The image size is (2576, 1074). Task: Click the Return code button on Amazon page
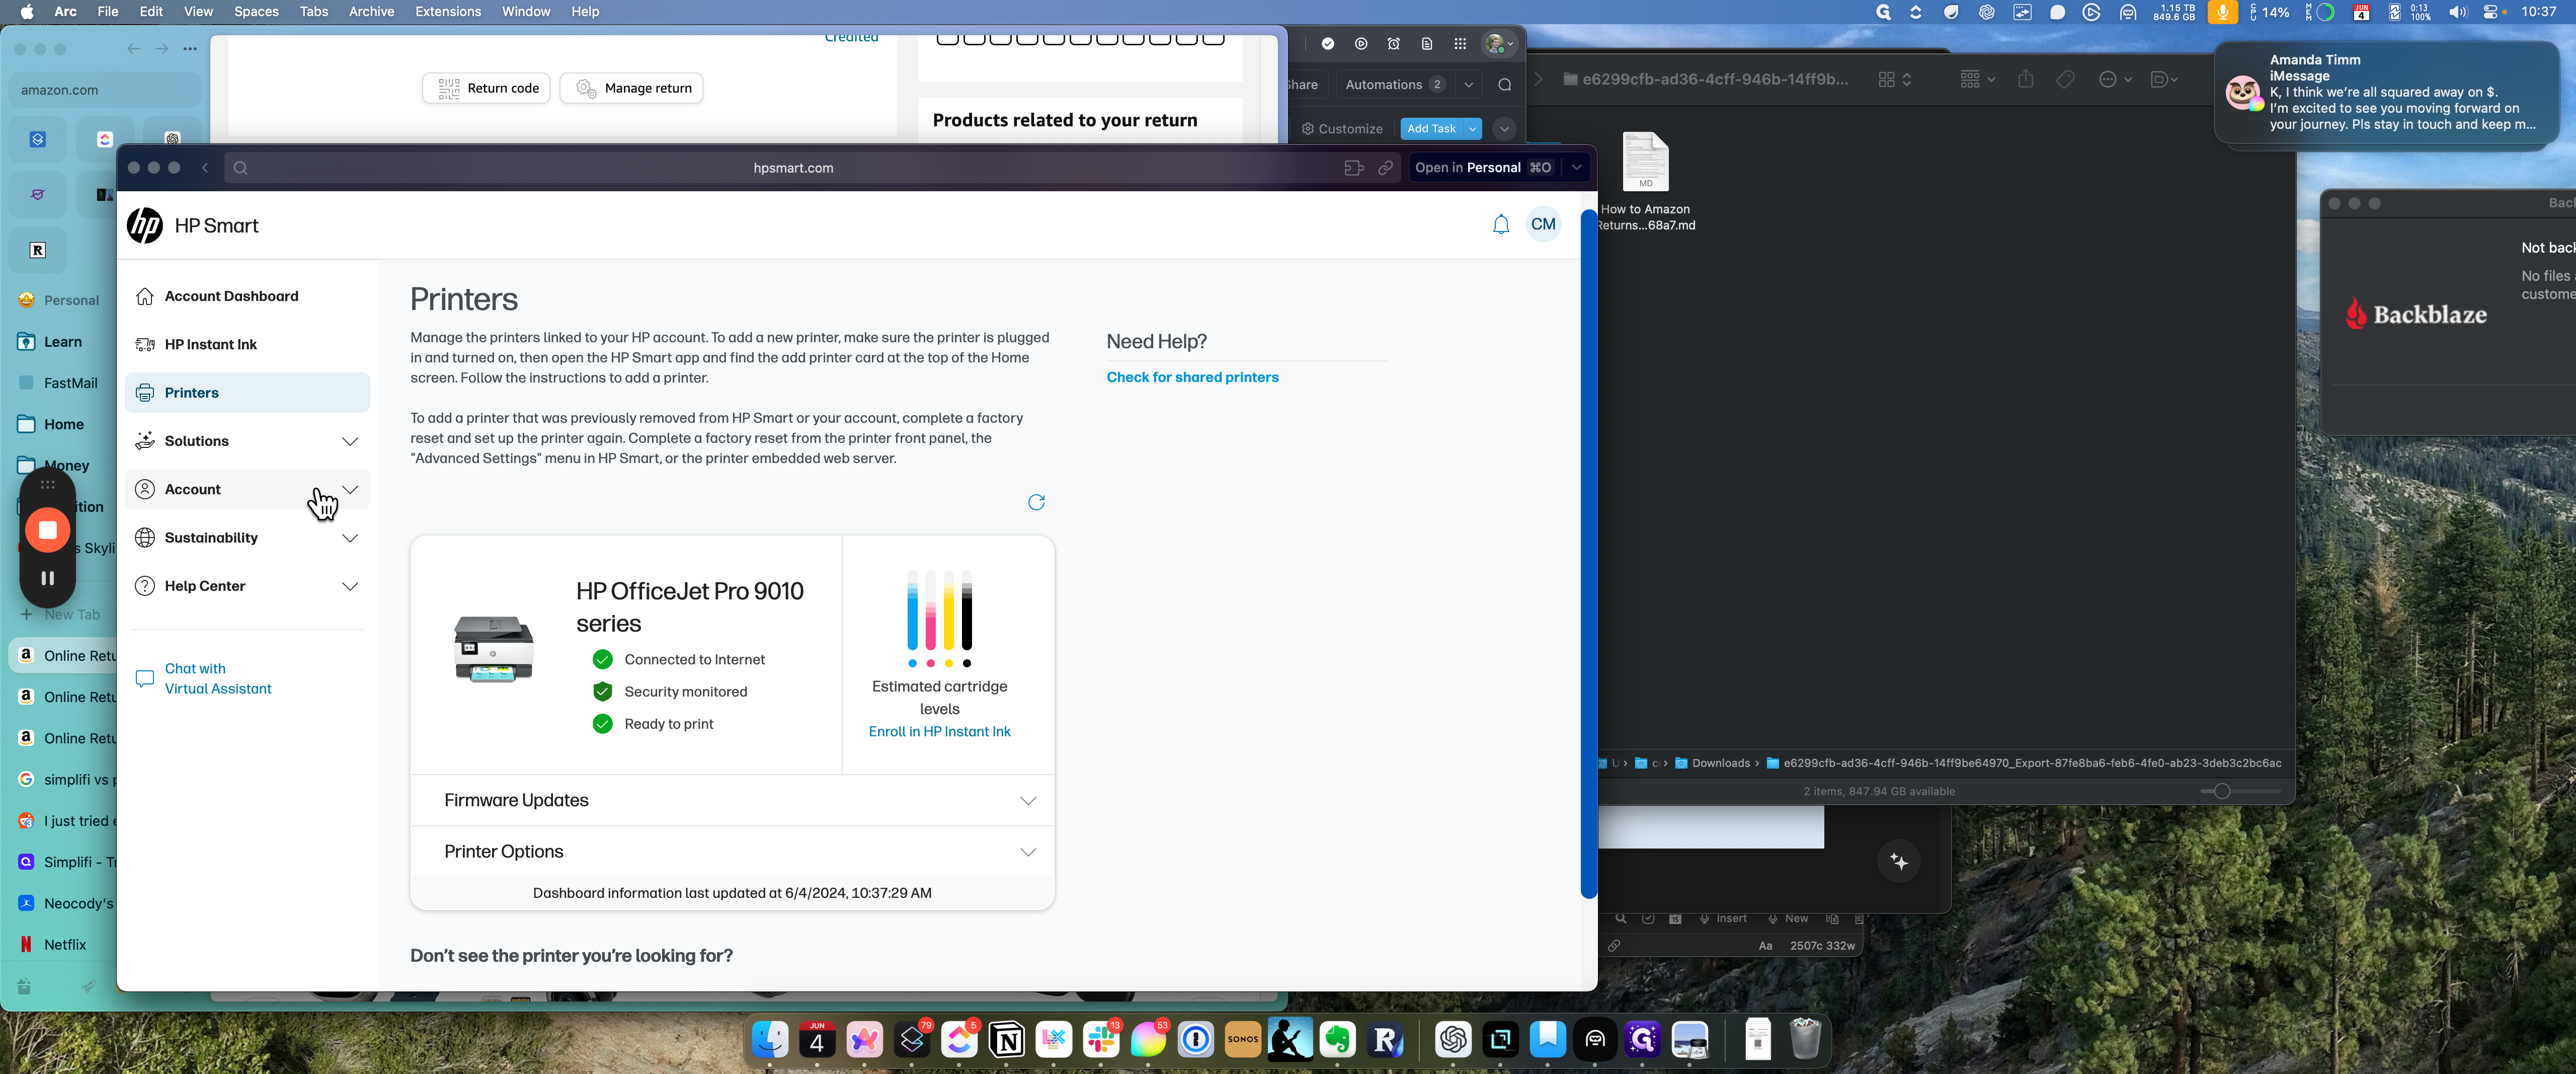point(486,88)
